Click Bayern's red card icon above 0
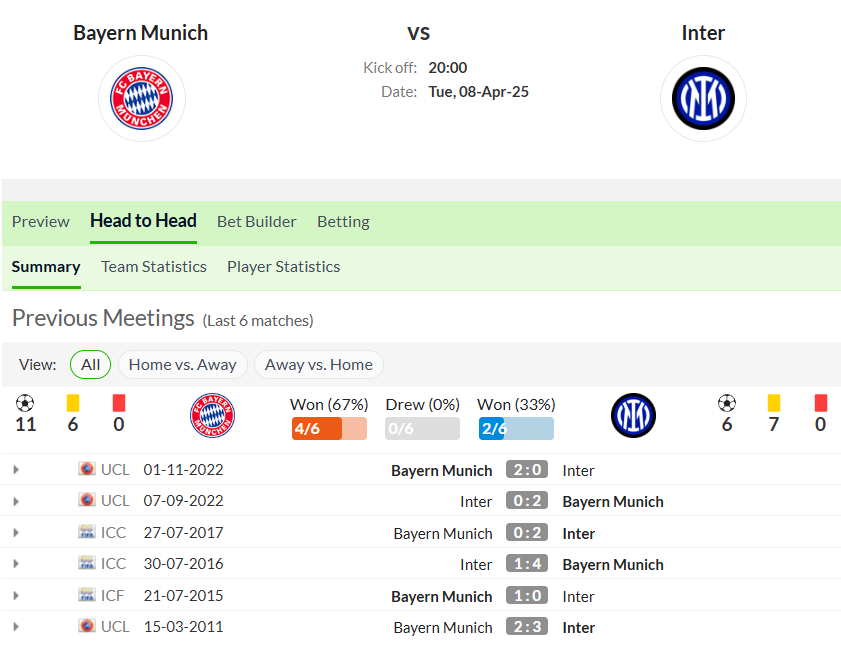The height and width of the screenshot is (667, 841). [119, 403]
